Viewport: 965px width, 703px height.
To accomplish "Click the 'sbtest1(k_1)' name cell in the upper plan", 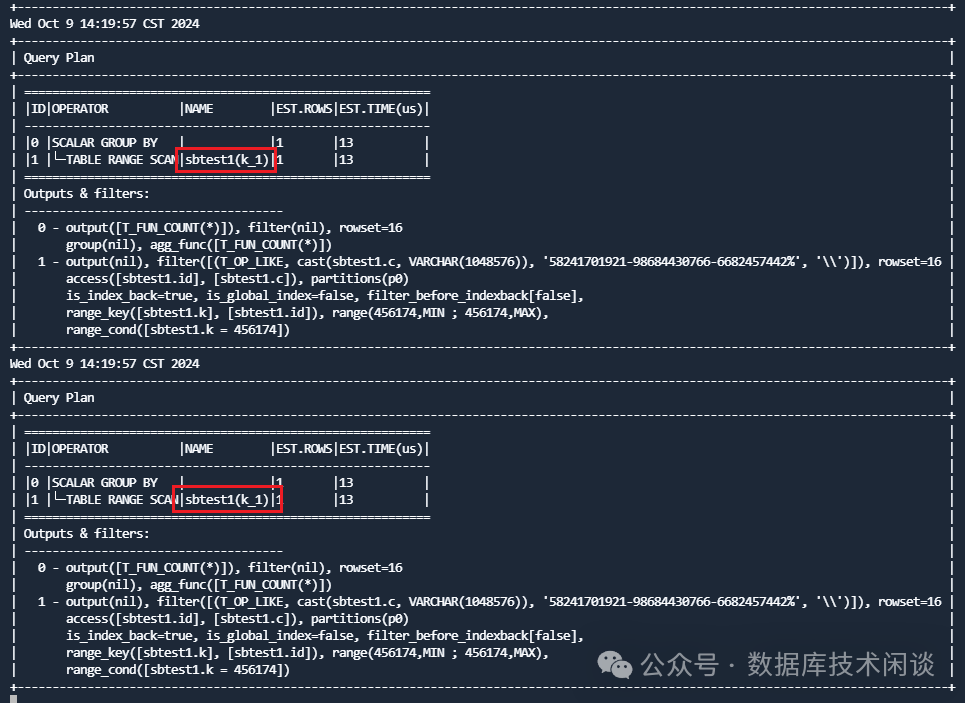I will coord(227,160).
